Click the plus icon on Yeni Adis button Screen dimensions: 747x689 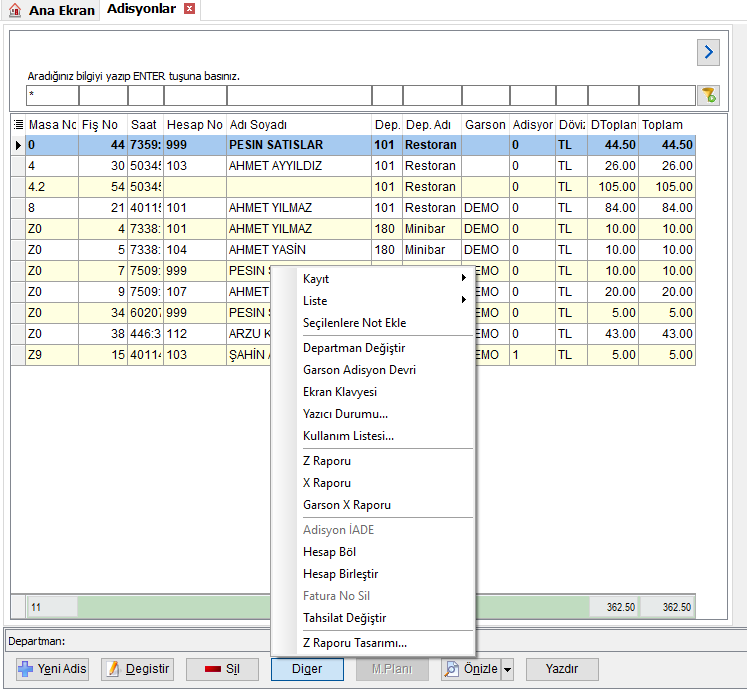click(x=25, y=669)
